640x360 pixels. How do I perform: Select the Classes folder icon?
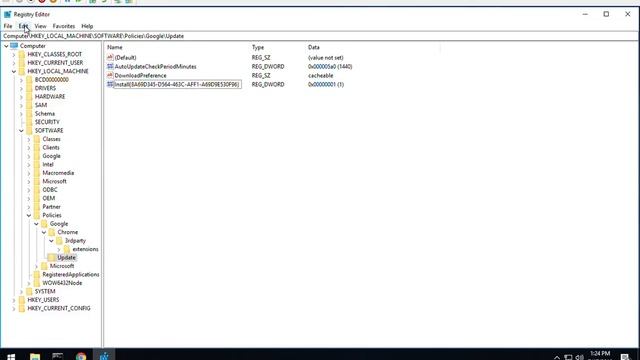[x=37, y=139]
